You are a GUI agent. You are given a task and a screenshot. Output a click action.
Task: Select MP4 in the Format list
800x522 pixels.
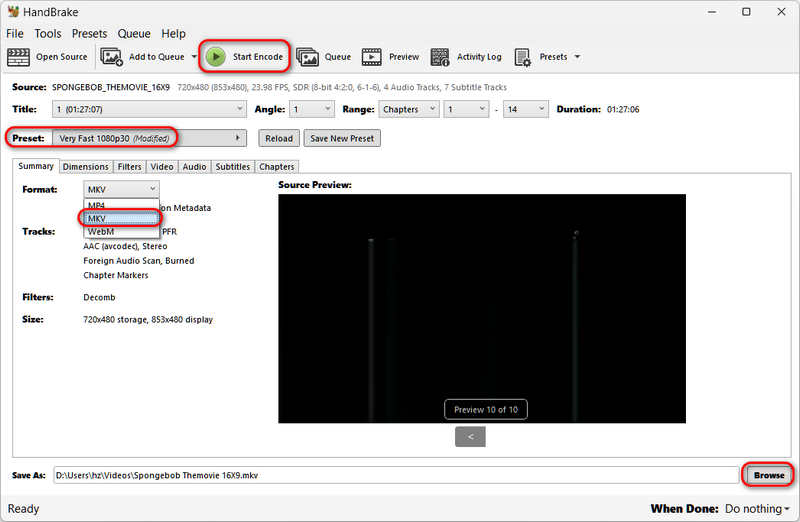coord(121,205)
